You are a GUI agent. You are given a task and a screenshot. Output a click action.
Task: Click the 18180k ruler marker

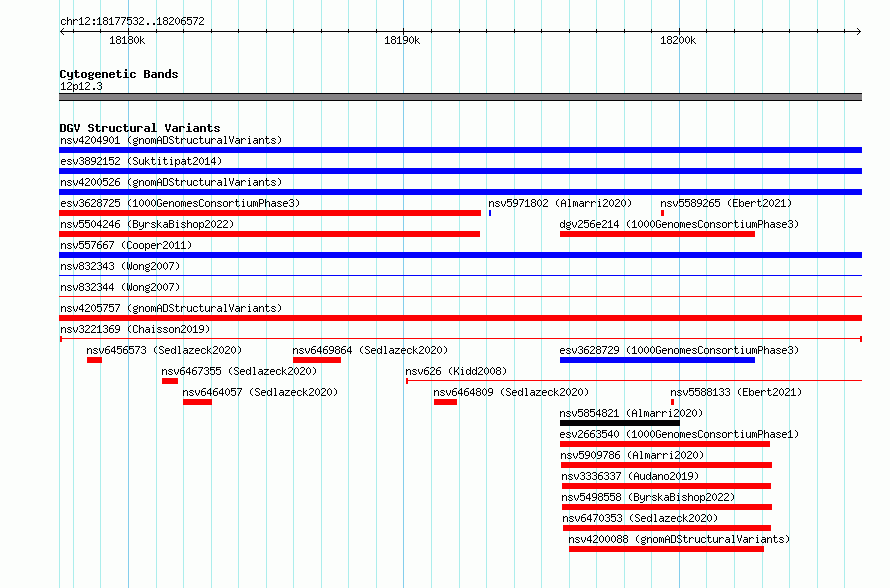pyautogui.click(x=127, y=40)
